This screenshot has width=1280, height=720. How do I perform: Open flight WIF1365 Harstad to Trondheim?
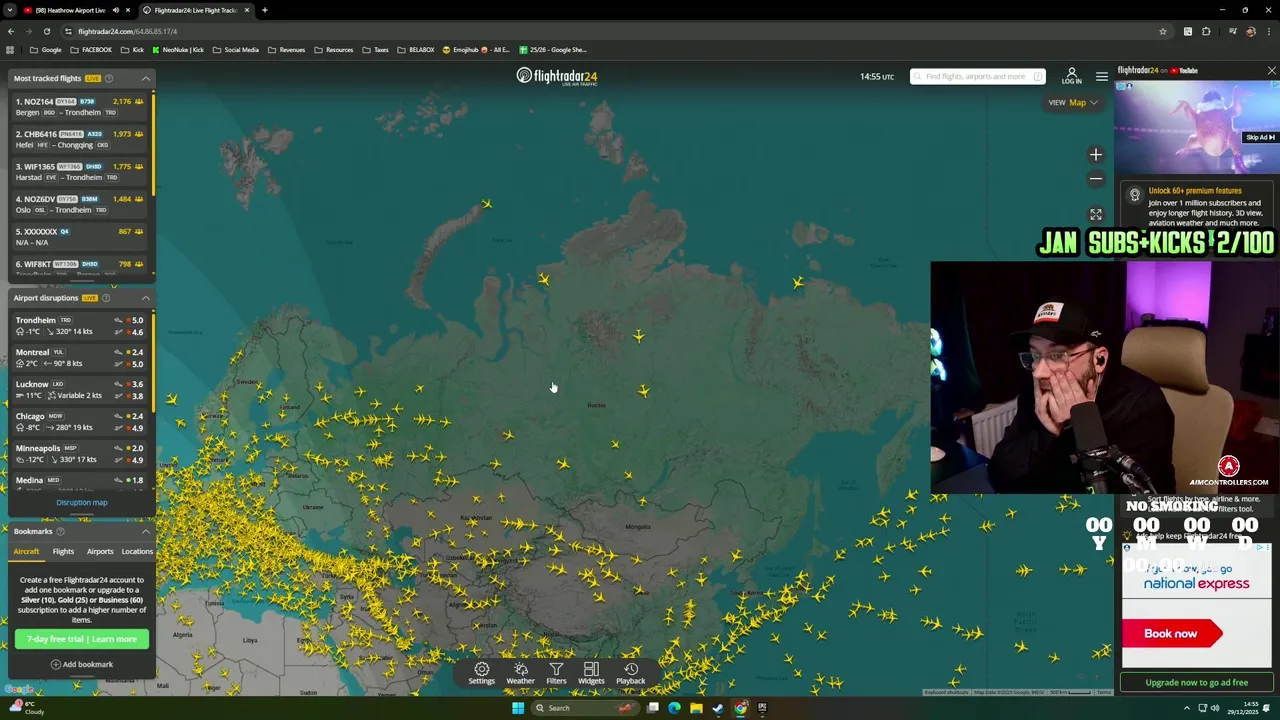(80, 171)
